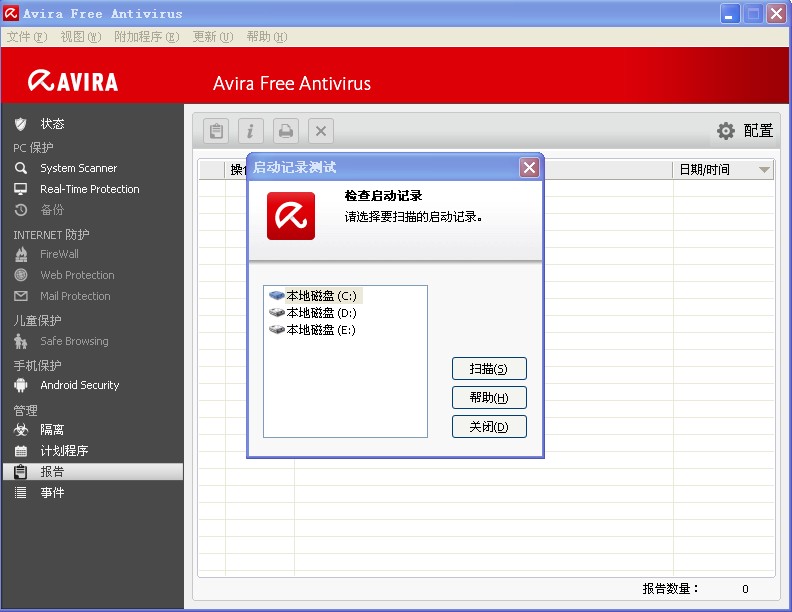
Task: Click the information 'i' toolbar button
Action: pyautogui.click(x=251, y=131)
